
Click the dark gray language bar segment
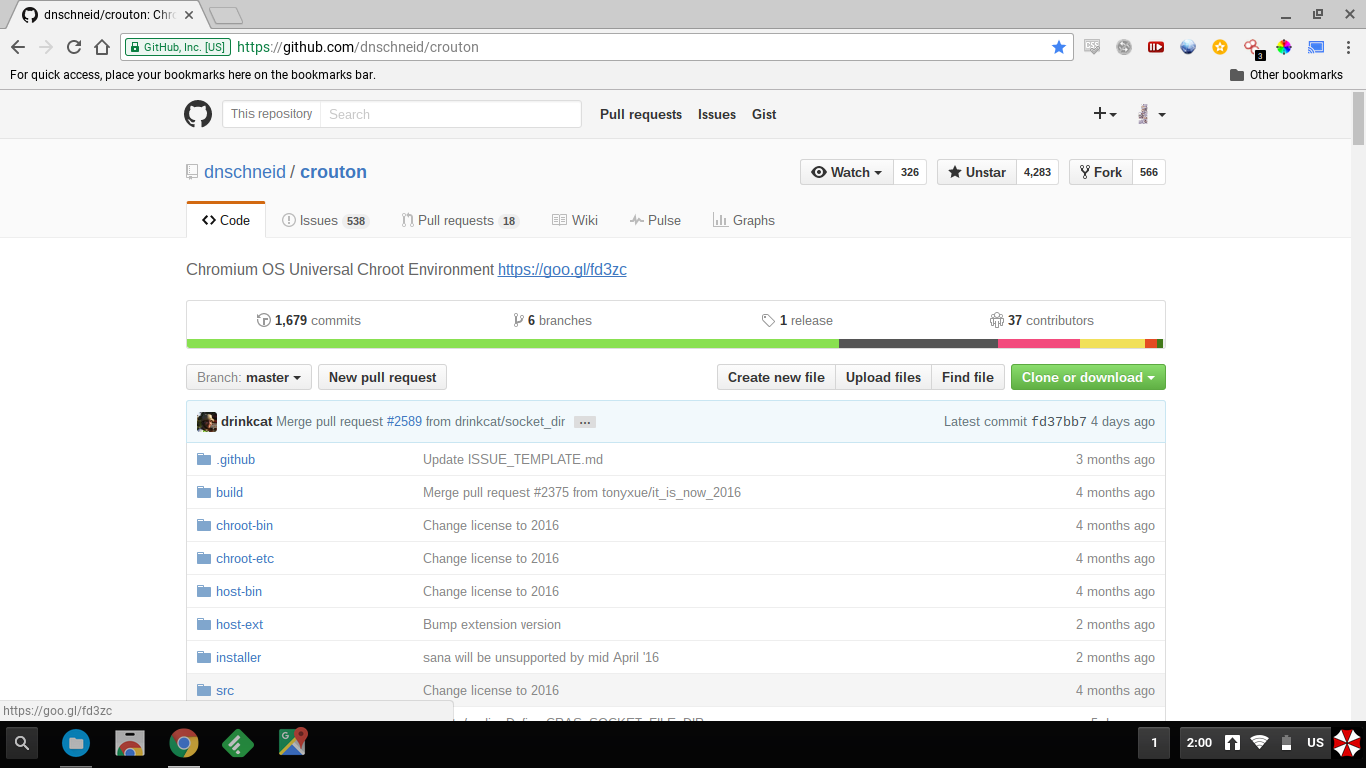[x=918, y=344]
